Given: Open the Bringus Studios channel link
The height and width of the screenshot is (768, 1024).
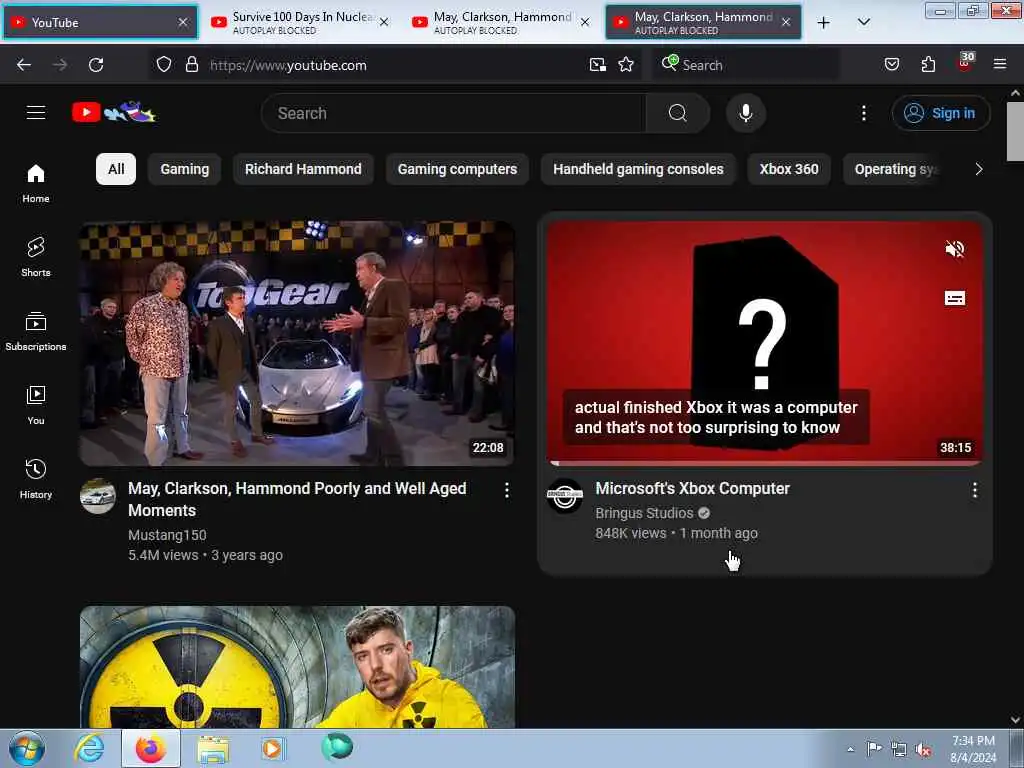Looking at the screenshot, I should [644, 513].
